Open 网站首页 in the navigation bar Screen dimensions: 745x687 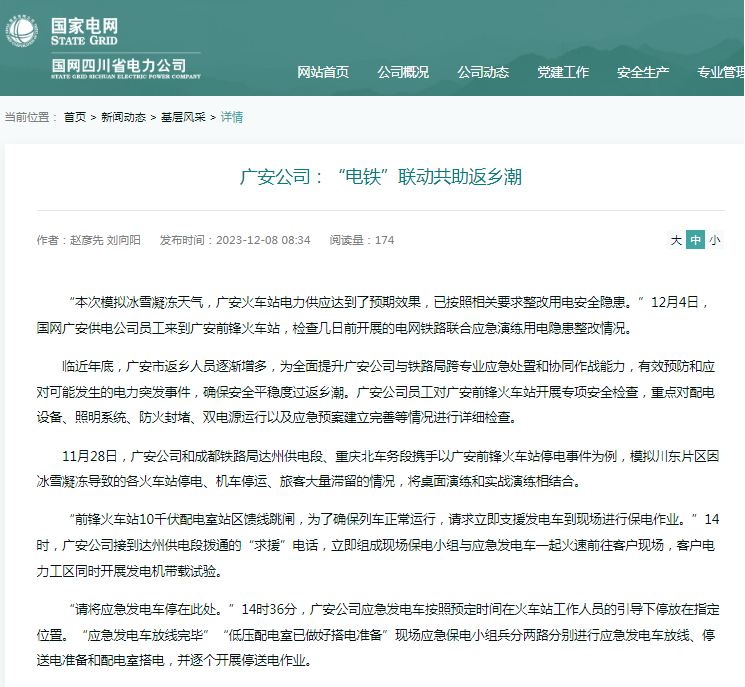[x=323, y=72]
